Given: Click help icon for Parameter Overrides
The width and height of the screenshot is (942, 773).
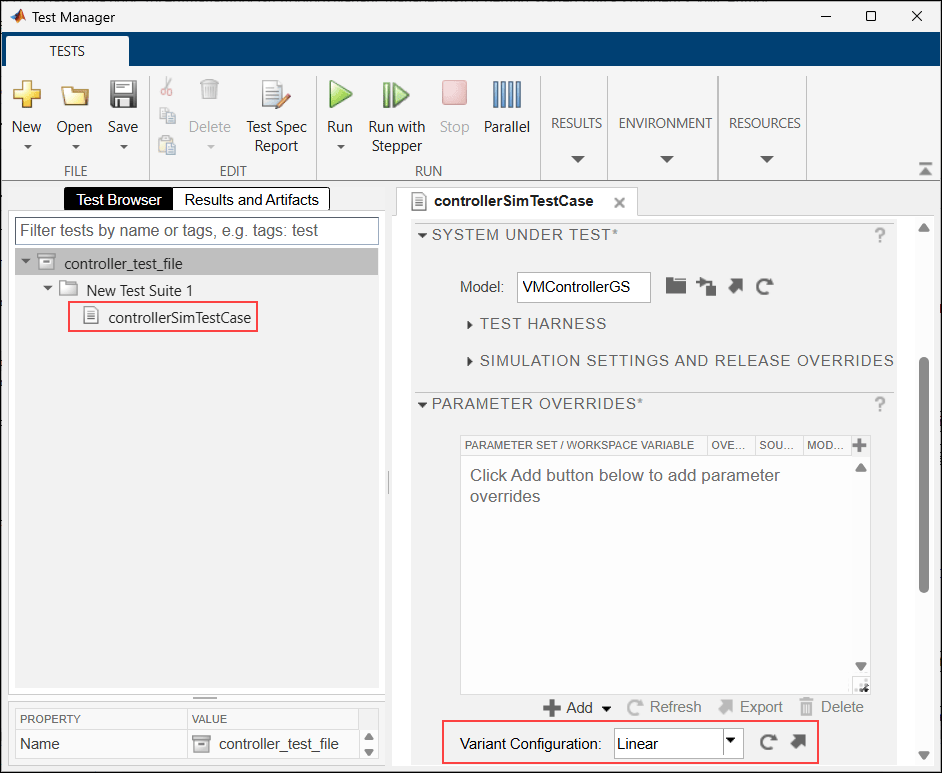Looking at the screenshot, I should pyautogui.click(x=880, y=404).
